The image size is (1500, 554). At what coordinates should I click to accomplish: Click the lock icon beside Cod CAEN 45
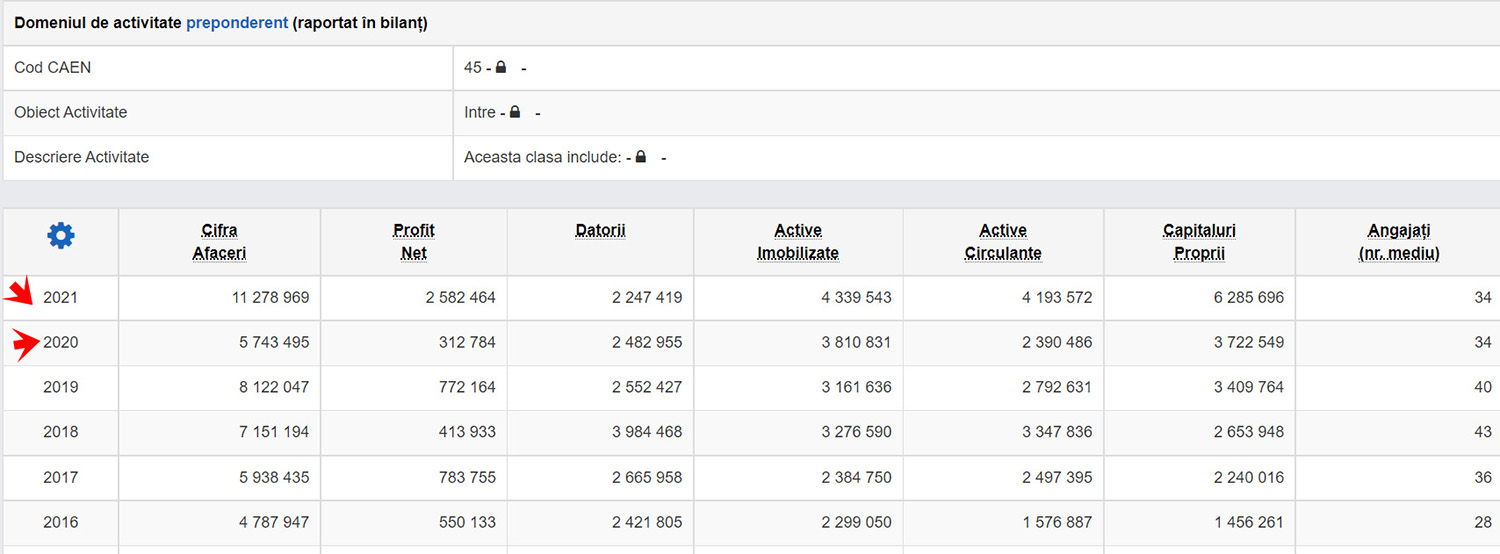(x=501, y=67)
